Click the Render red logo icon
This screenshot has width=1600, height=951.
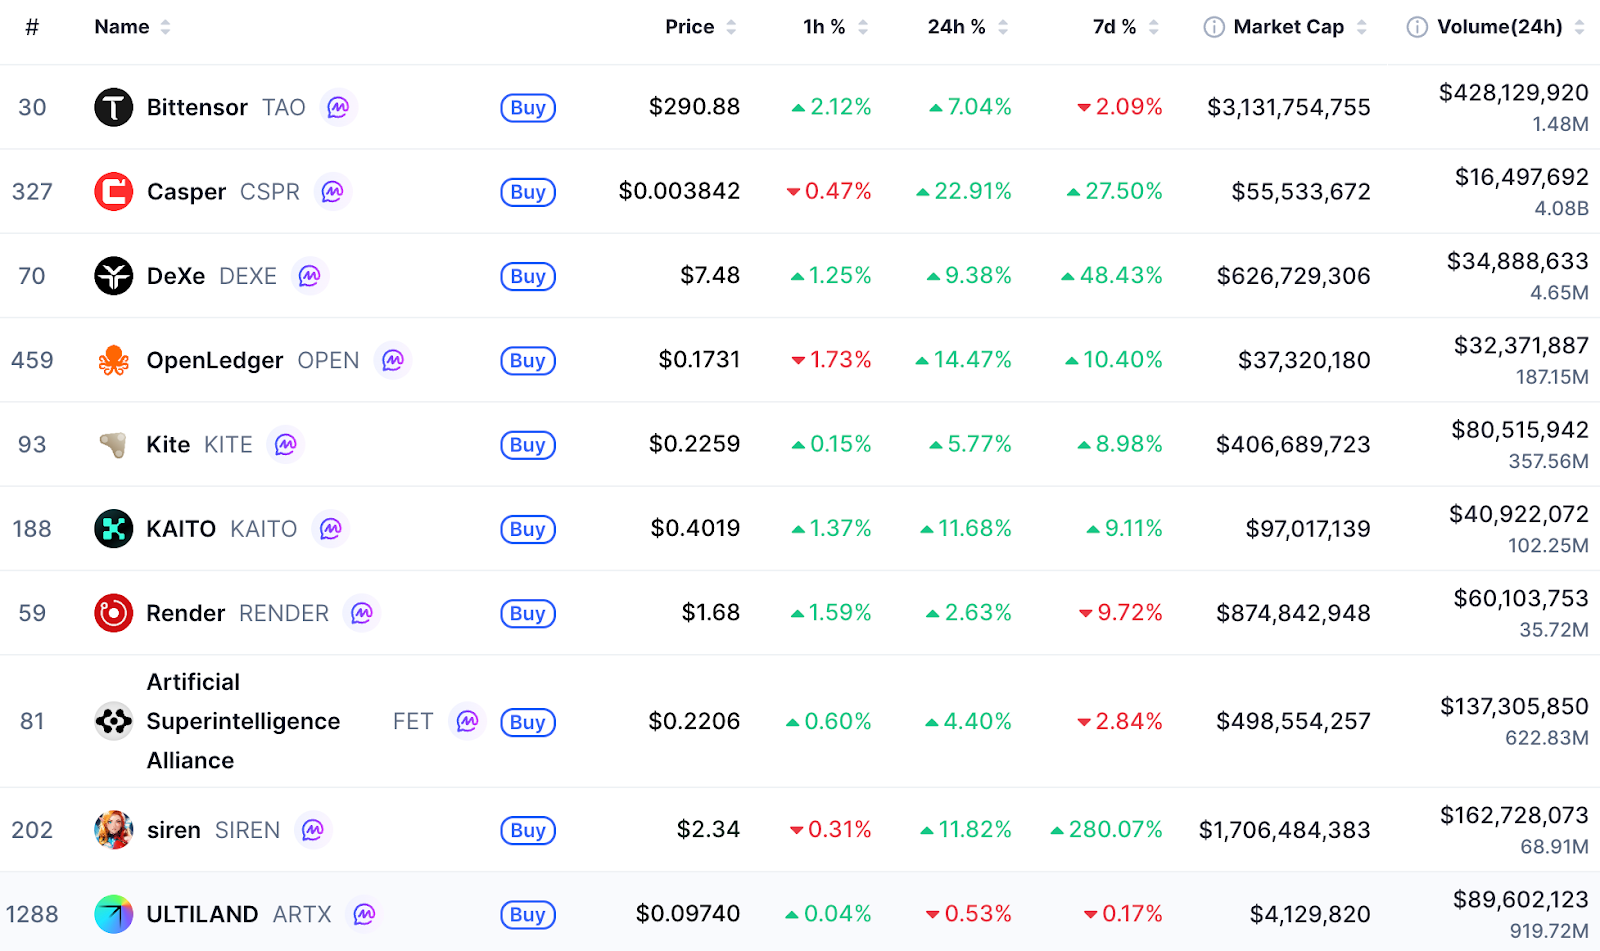113,613
